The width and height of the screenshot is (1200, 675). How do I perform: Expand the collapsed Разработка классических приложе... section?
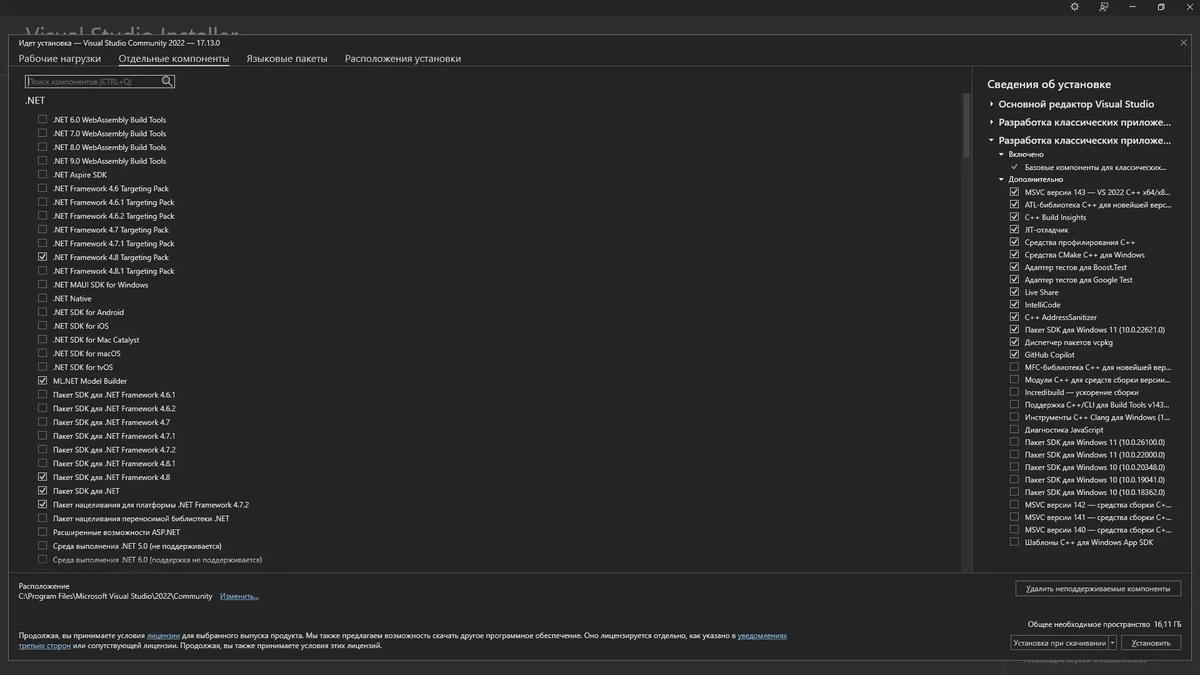pyautogui.click(x=992, y=122)
